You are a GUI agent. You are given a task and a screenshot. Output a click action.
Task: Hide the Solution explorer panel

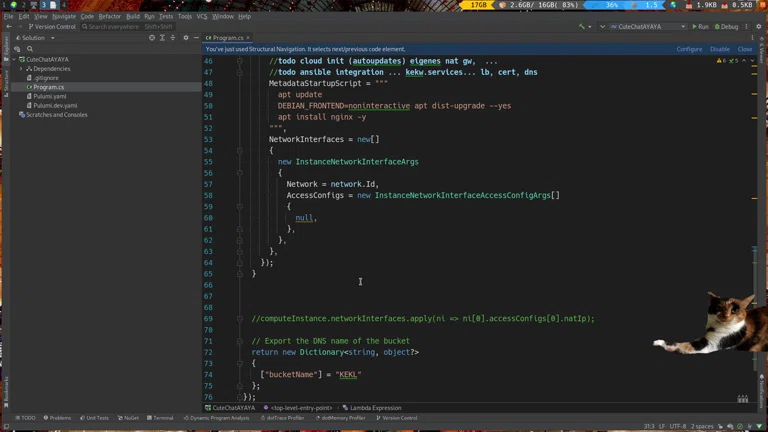coord(196,38)
